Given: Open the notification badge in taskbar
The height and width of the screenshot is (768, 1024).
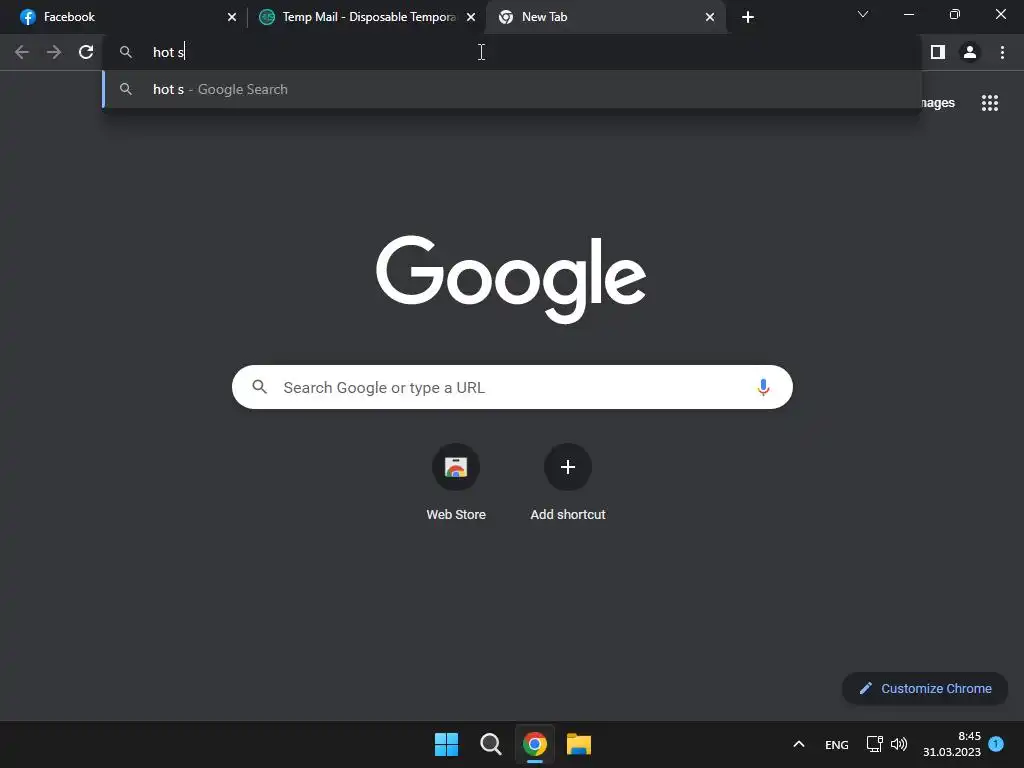Looking at the screenshot, I should tap(996, 744).
